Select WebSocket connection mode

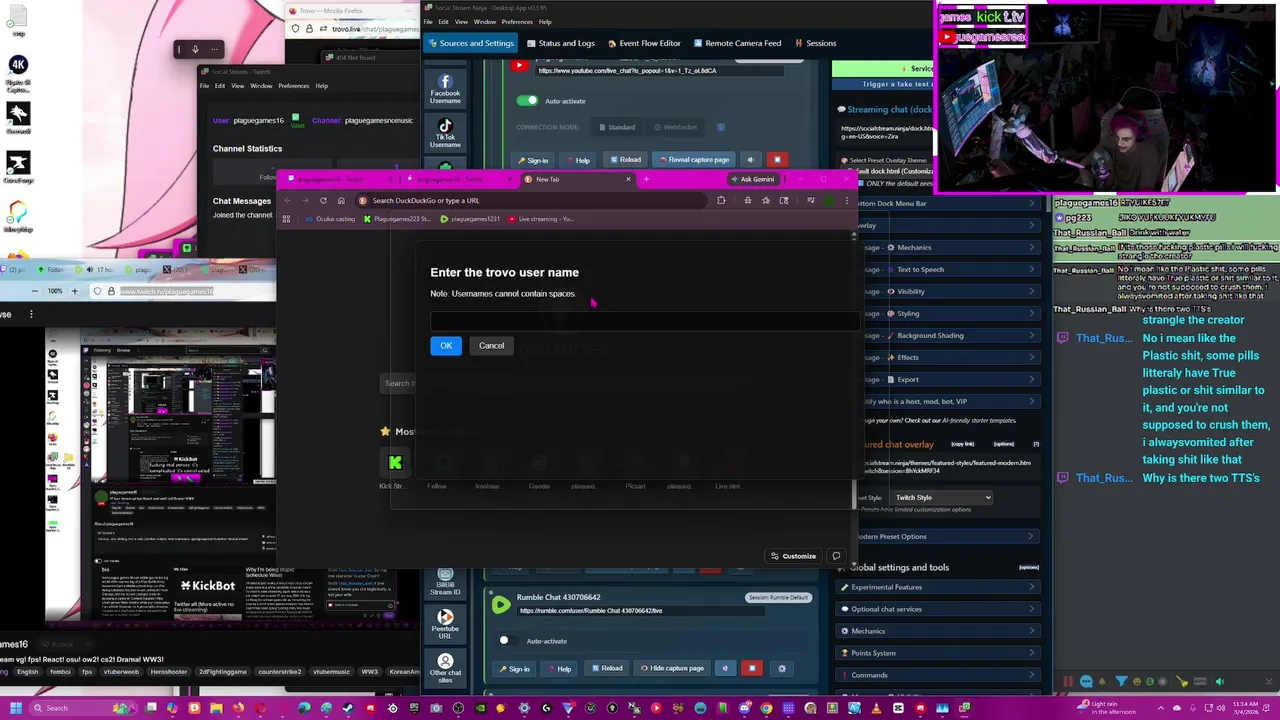coord(676,127)
